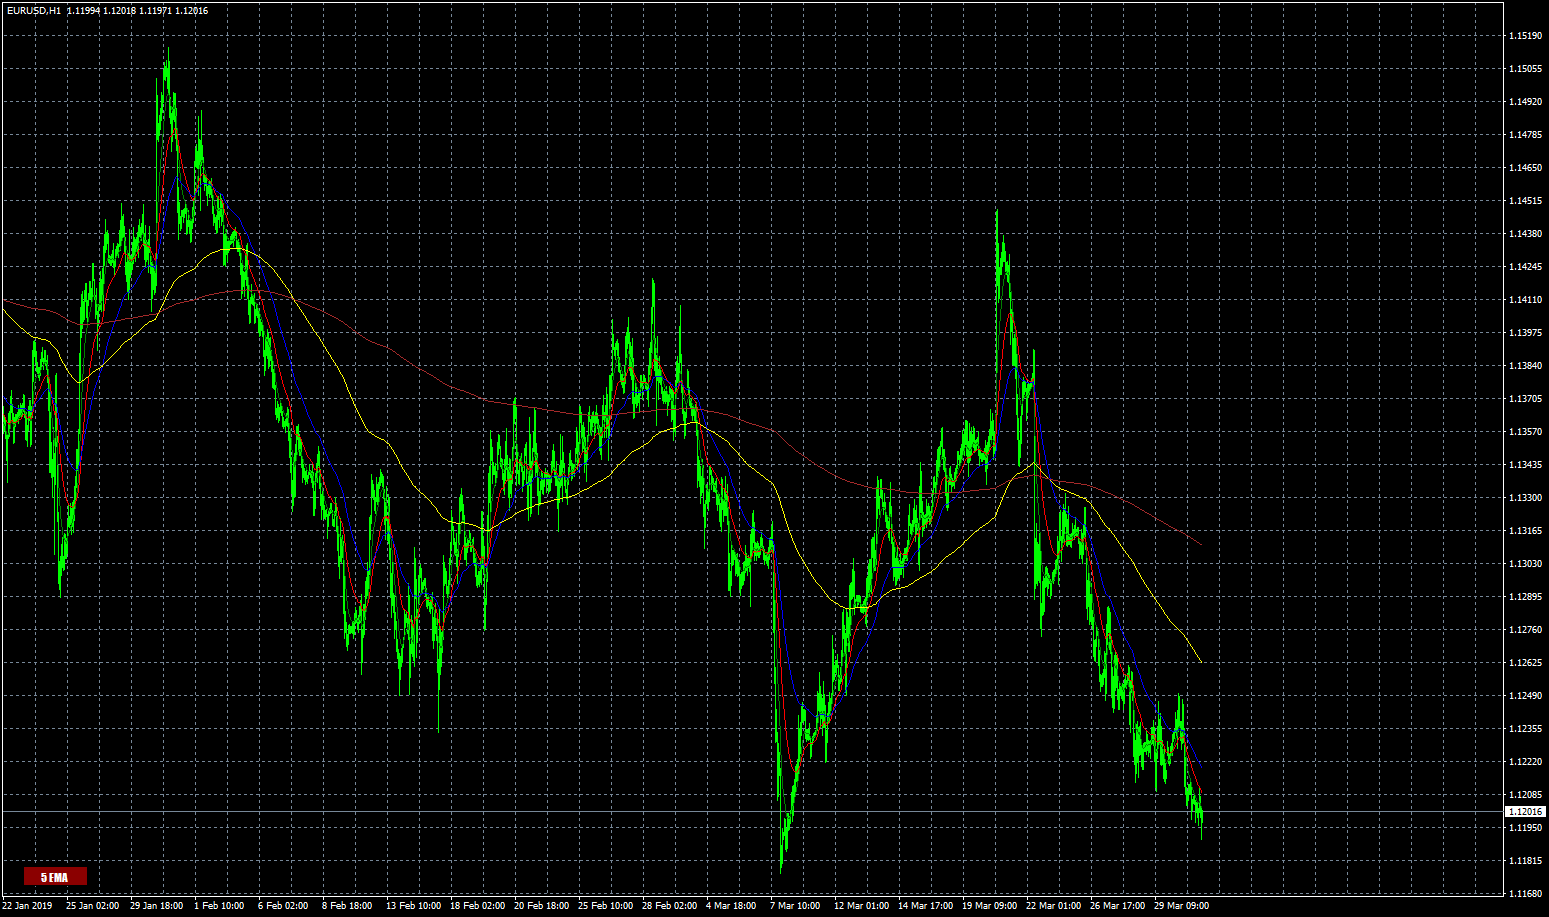
Task: Select the 8 Feb 18:00 time label
Action: click(347, 906)
